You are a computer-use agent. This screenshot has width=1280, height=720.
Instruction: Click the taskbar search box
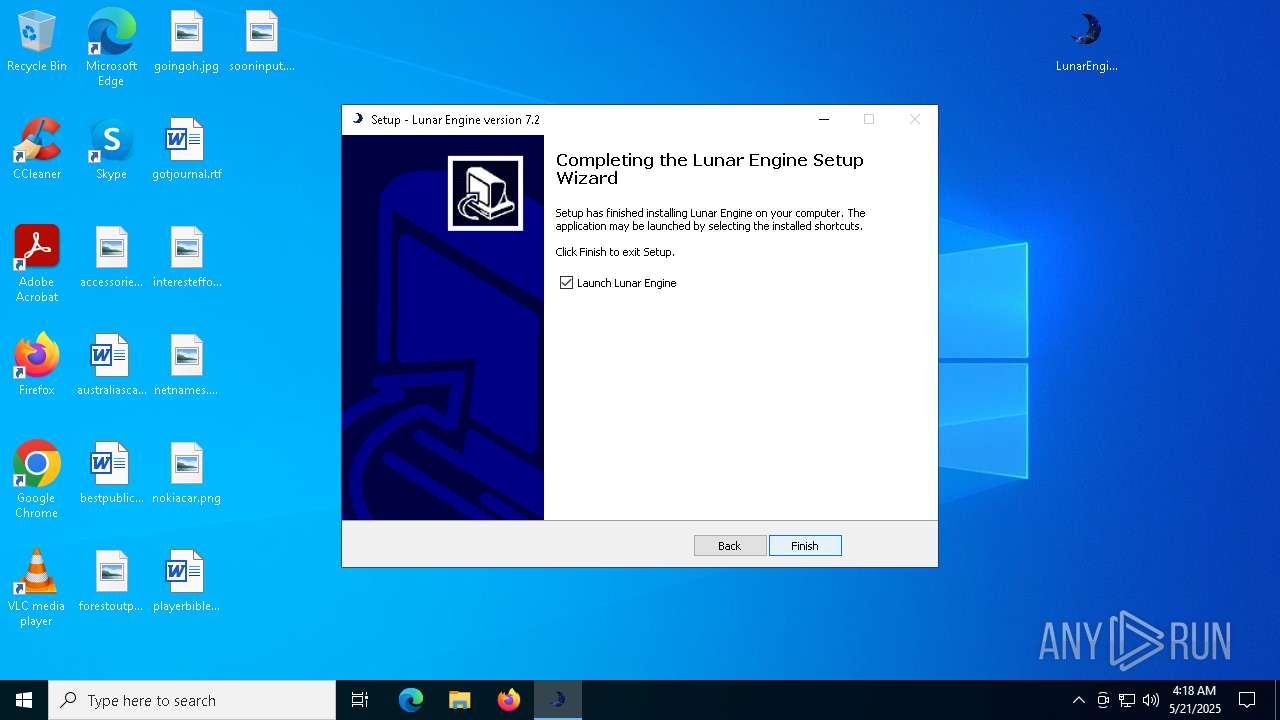[192, 700]
